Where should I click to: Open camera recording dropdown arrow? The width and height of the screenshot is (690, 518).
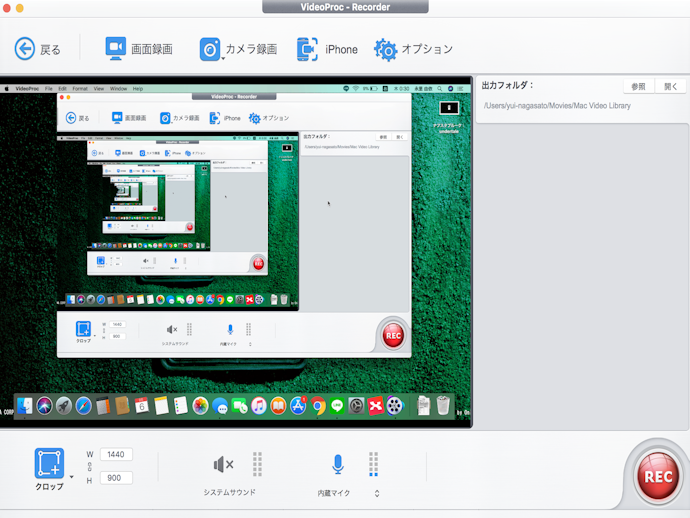(223, 59)
